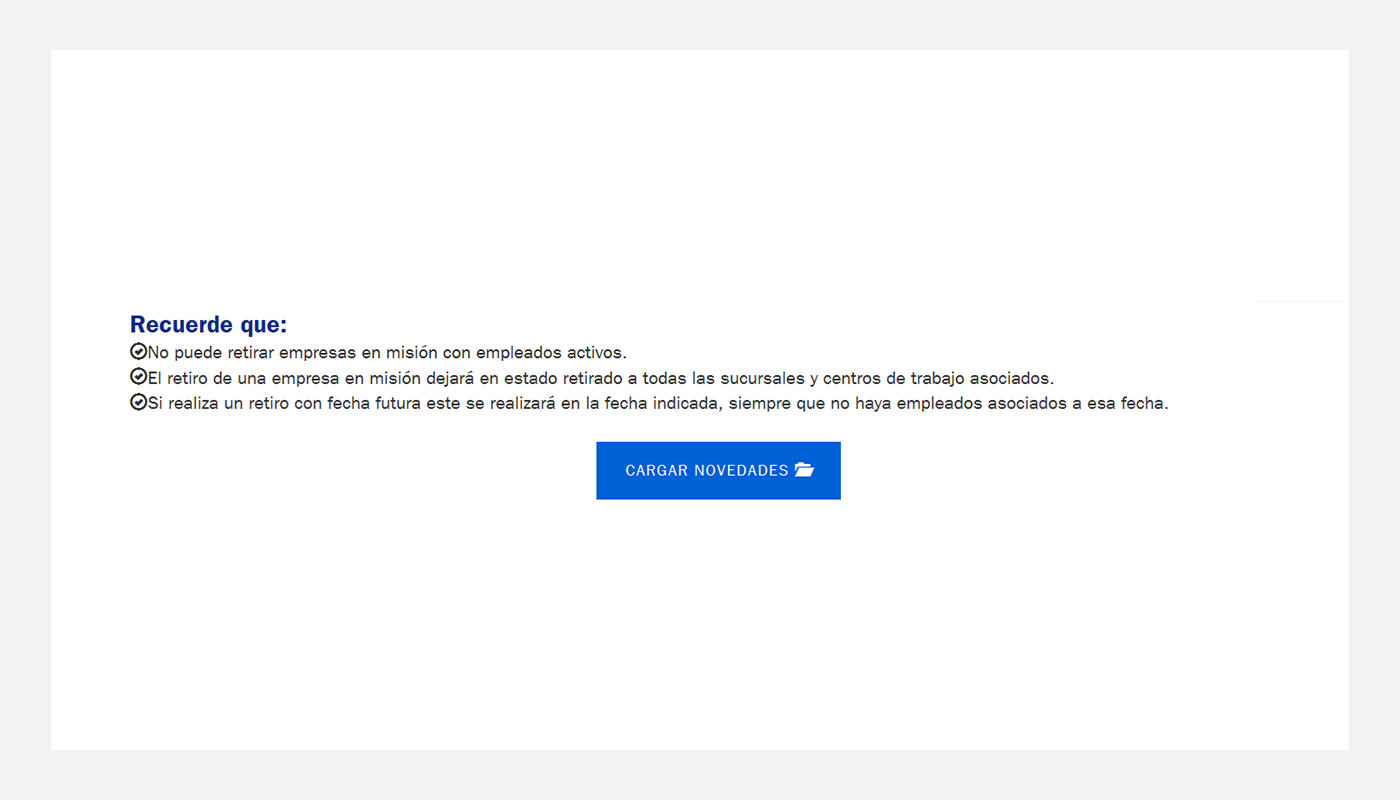Image resolution: width=1400 pixels, height=800 pixels.
Task: Click the sentence starting "Si realiza un retiro con fecha futura"
Action: click(658, 405)
